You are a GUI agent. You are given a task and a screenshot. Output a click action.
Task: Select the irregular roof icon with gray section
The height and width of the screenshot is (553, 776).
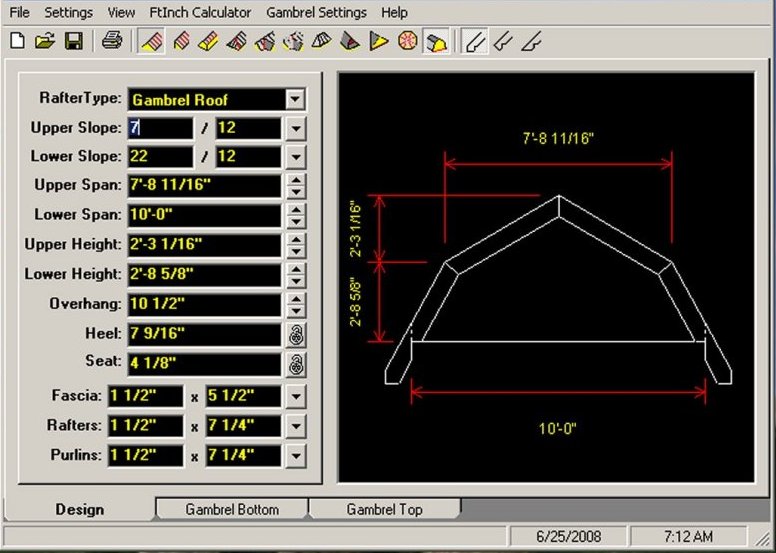click(x=265, y=41)
